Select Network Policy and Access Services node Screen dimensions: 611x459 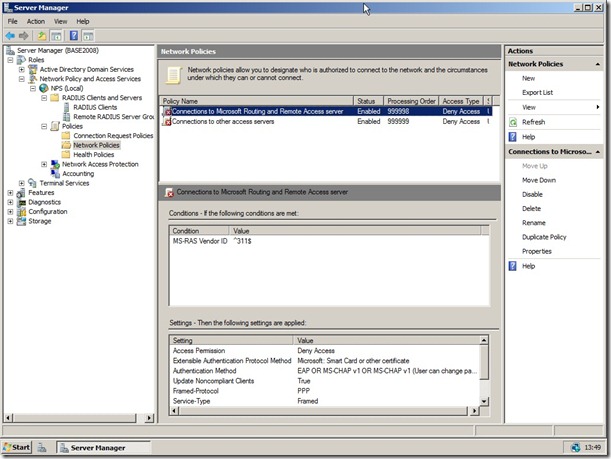[x=90, y=79]
